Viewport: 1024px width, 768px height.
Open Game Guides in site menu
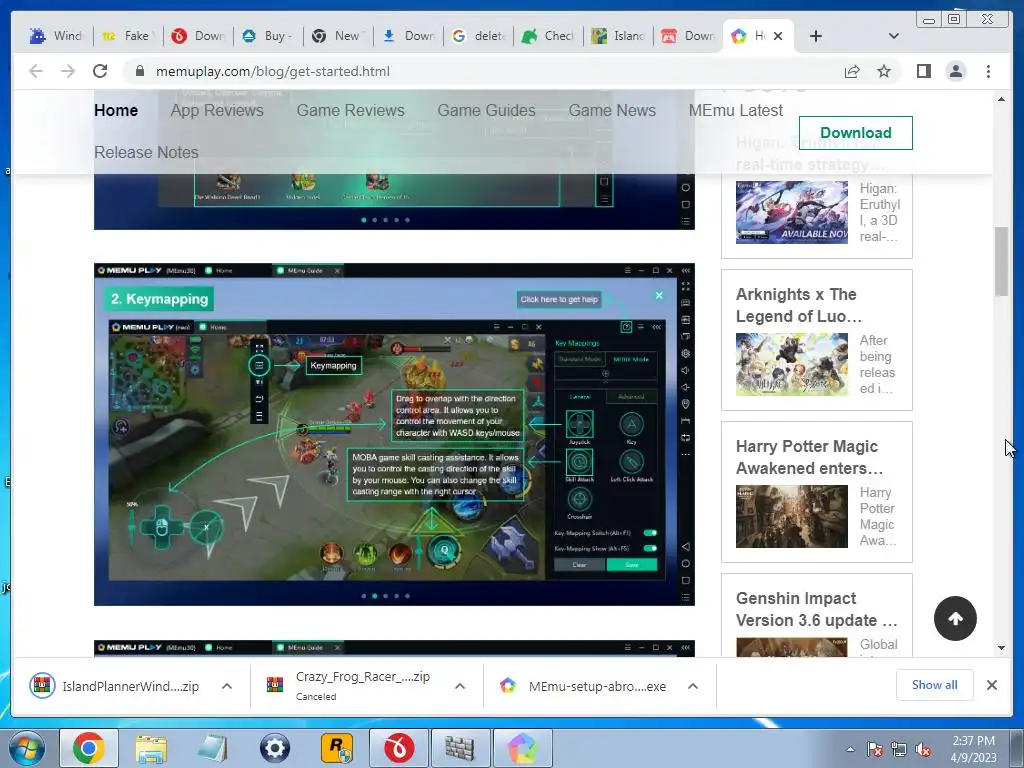click(x=487, y=110)
